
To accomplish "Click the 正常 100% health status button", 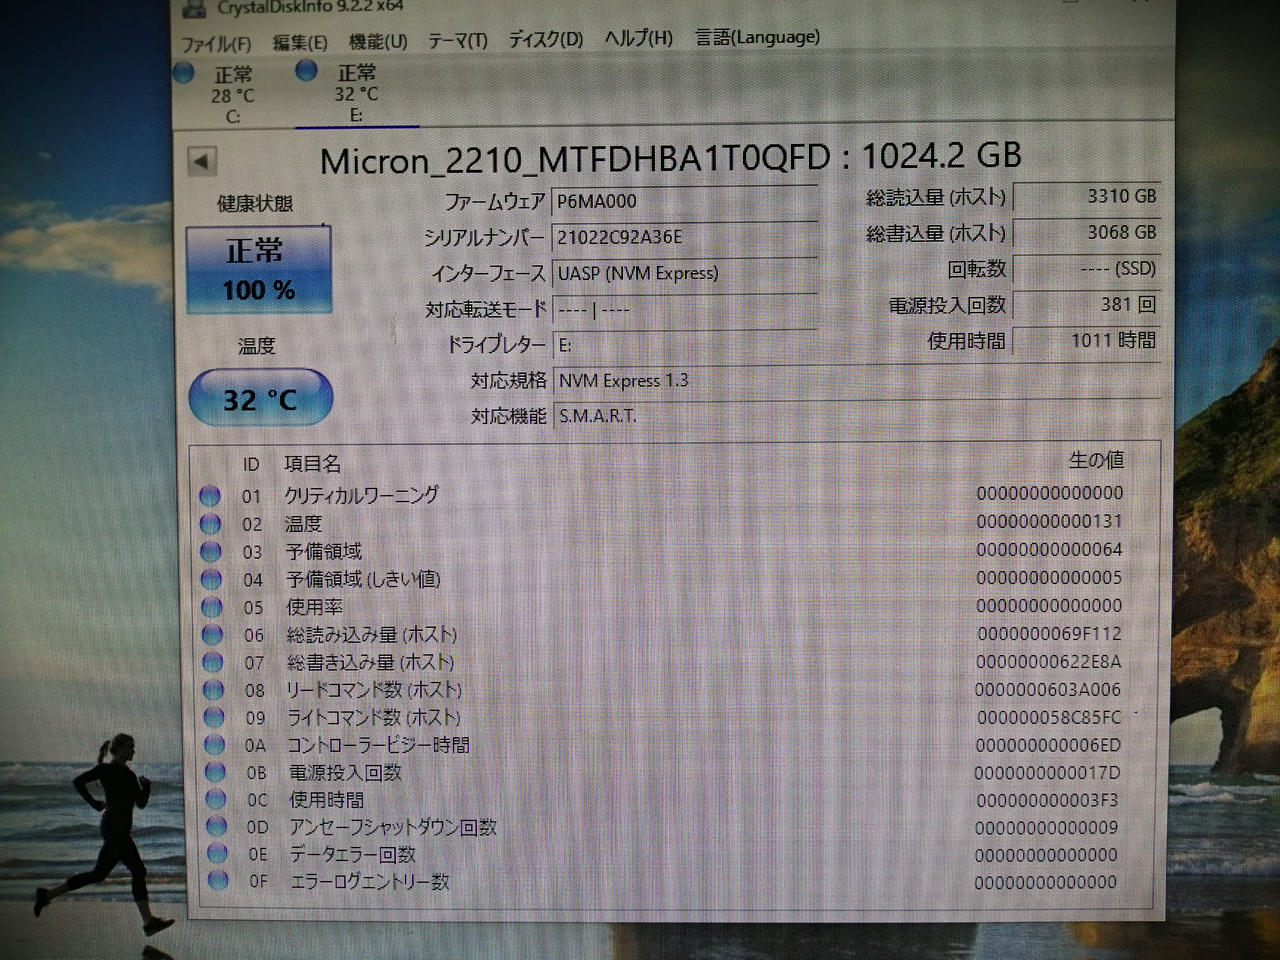I will point(258,270).
